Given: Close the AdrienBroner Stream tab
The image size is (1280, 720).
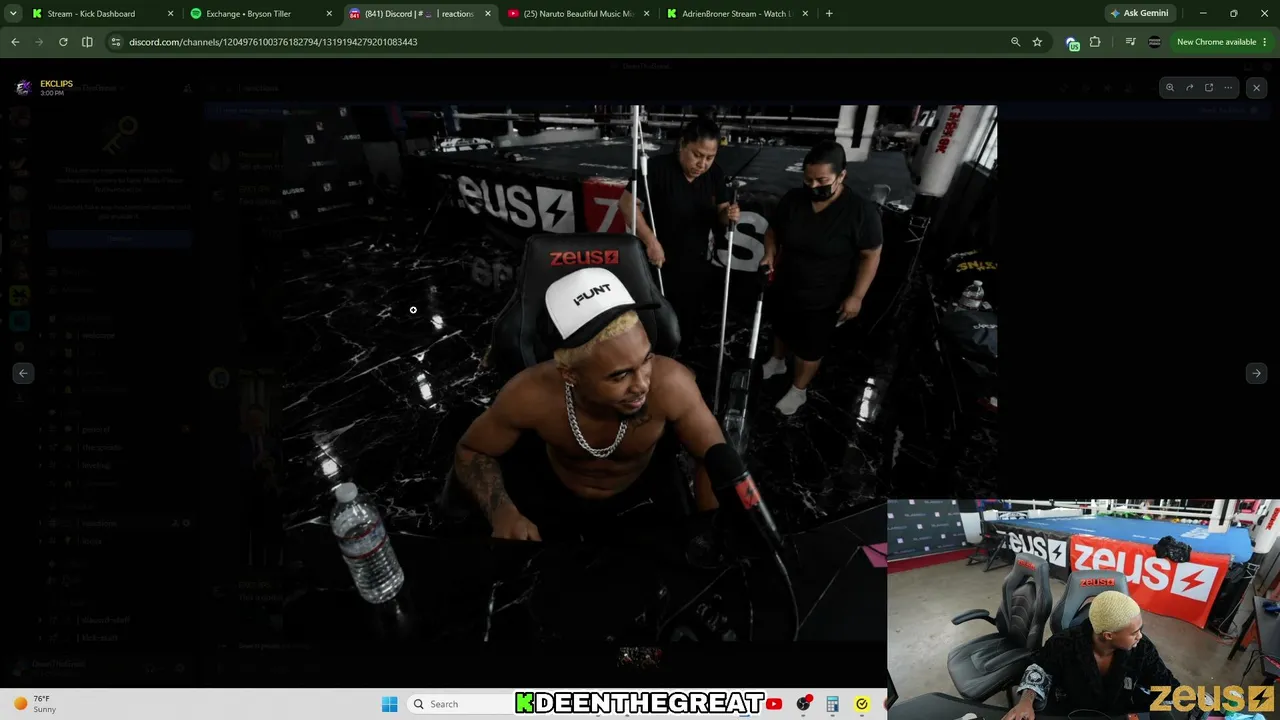Looking at the screenshot, I should tap(805, 14).
